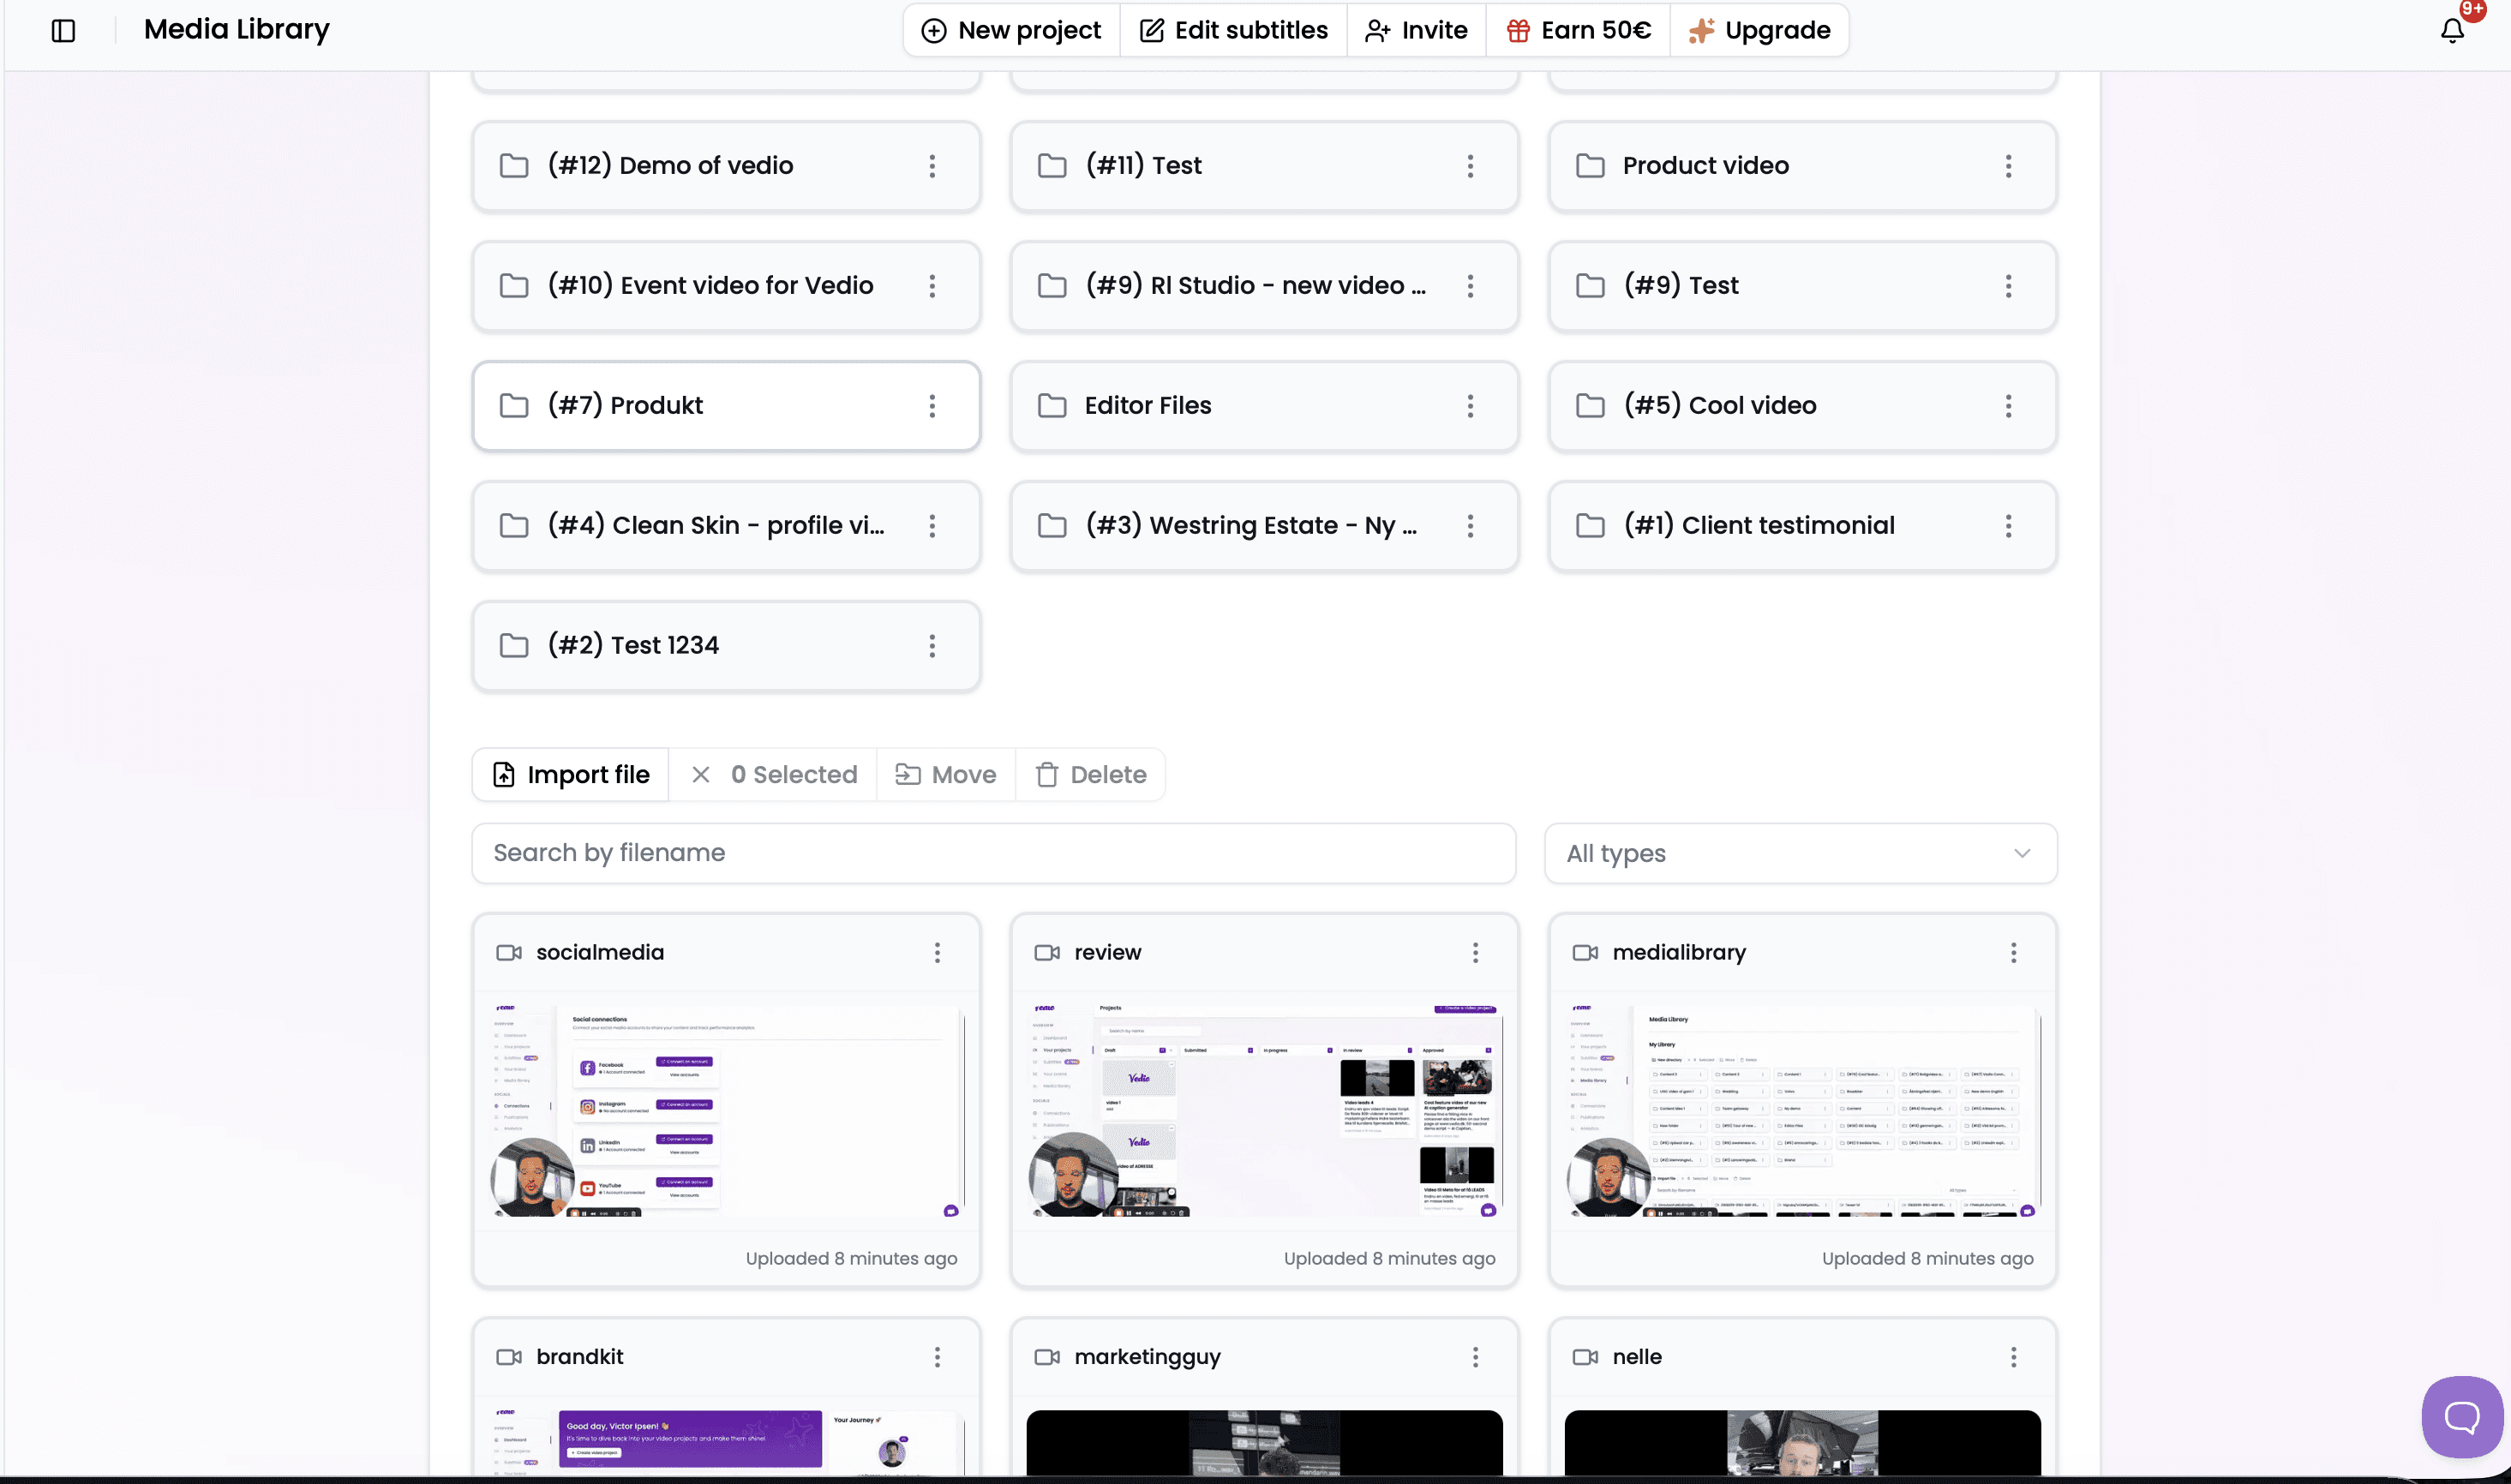The height and width of the screenshot is (1484, 2511).
Task: Click the Delete trash icon
Action: [1046, 774]
